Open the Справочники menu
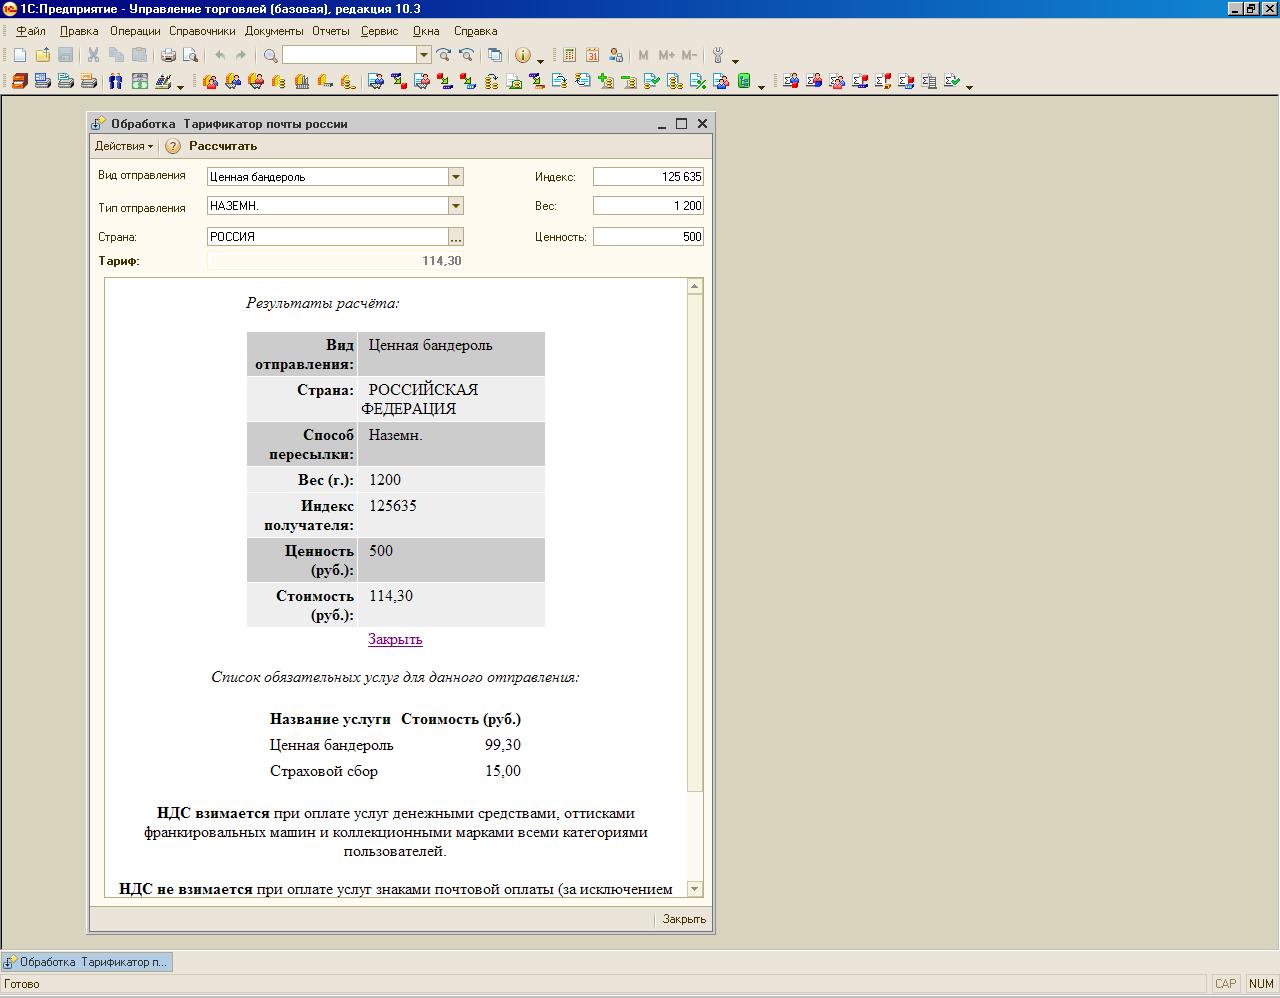Screen dimensions: 1280x998 (x=202, y=31)
